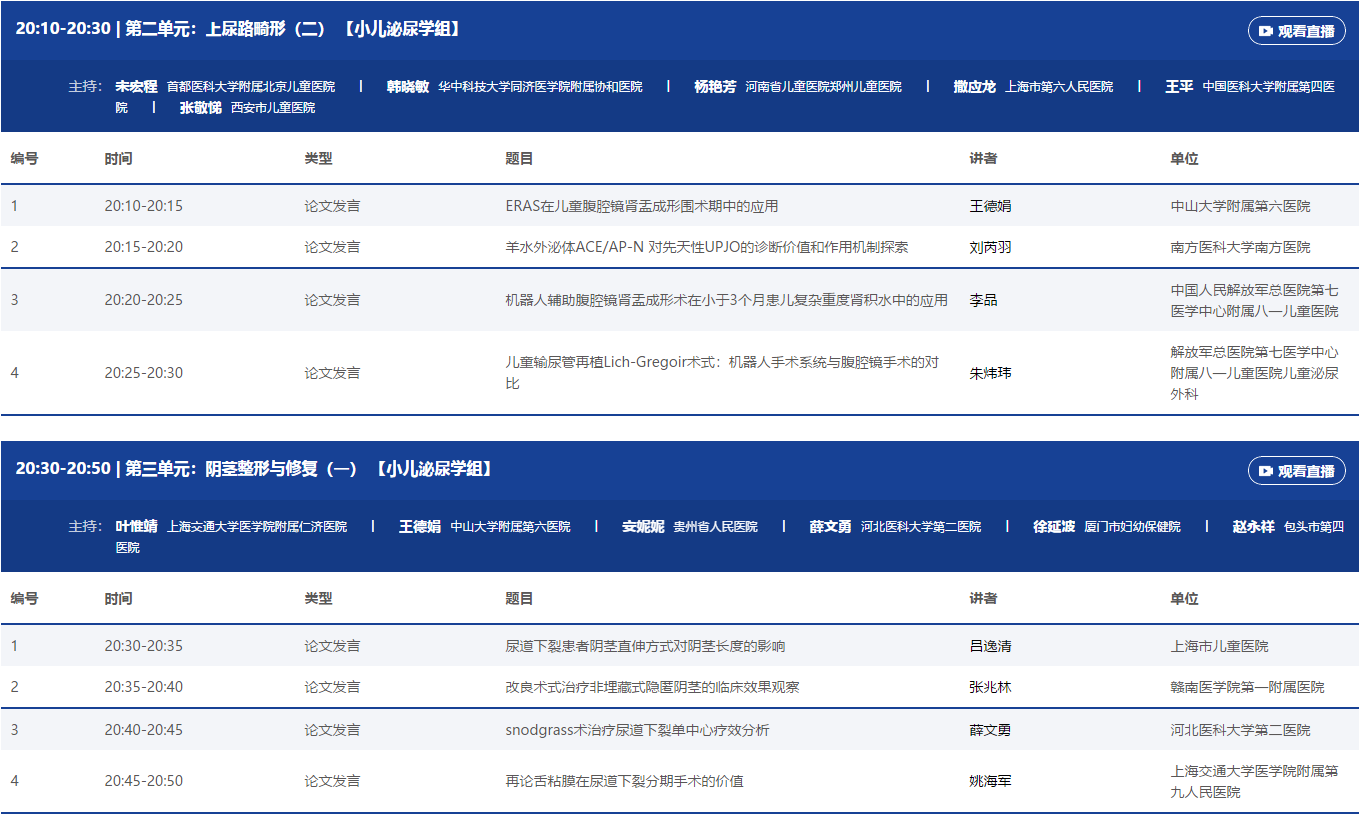Open the snodgrass术治疗尿道下裂 paper title
This screenshot has width=1359, height=815.
pos(637,730)
